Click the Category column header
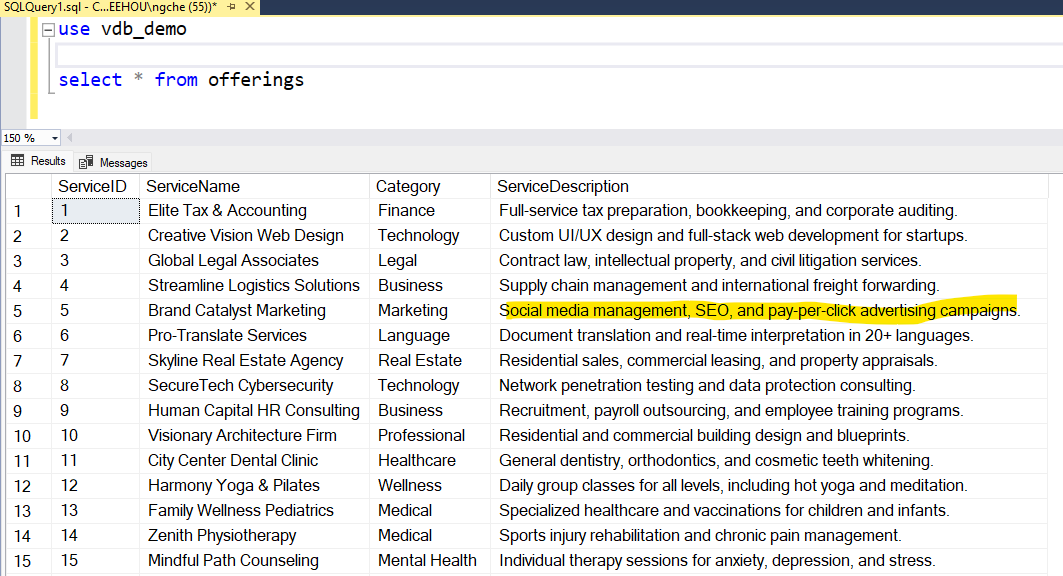Image resolution: width=1063 pixels, height=576 pixels. pos(408,186)
